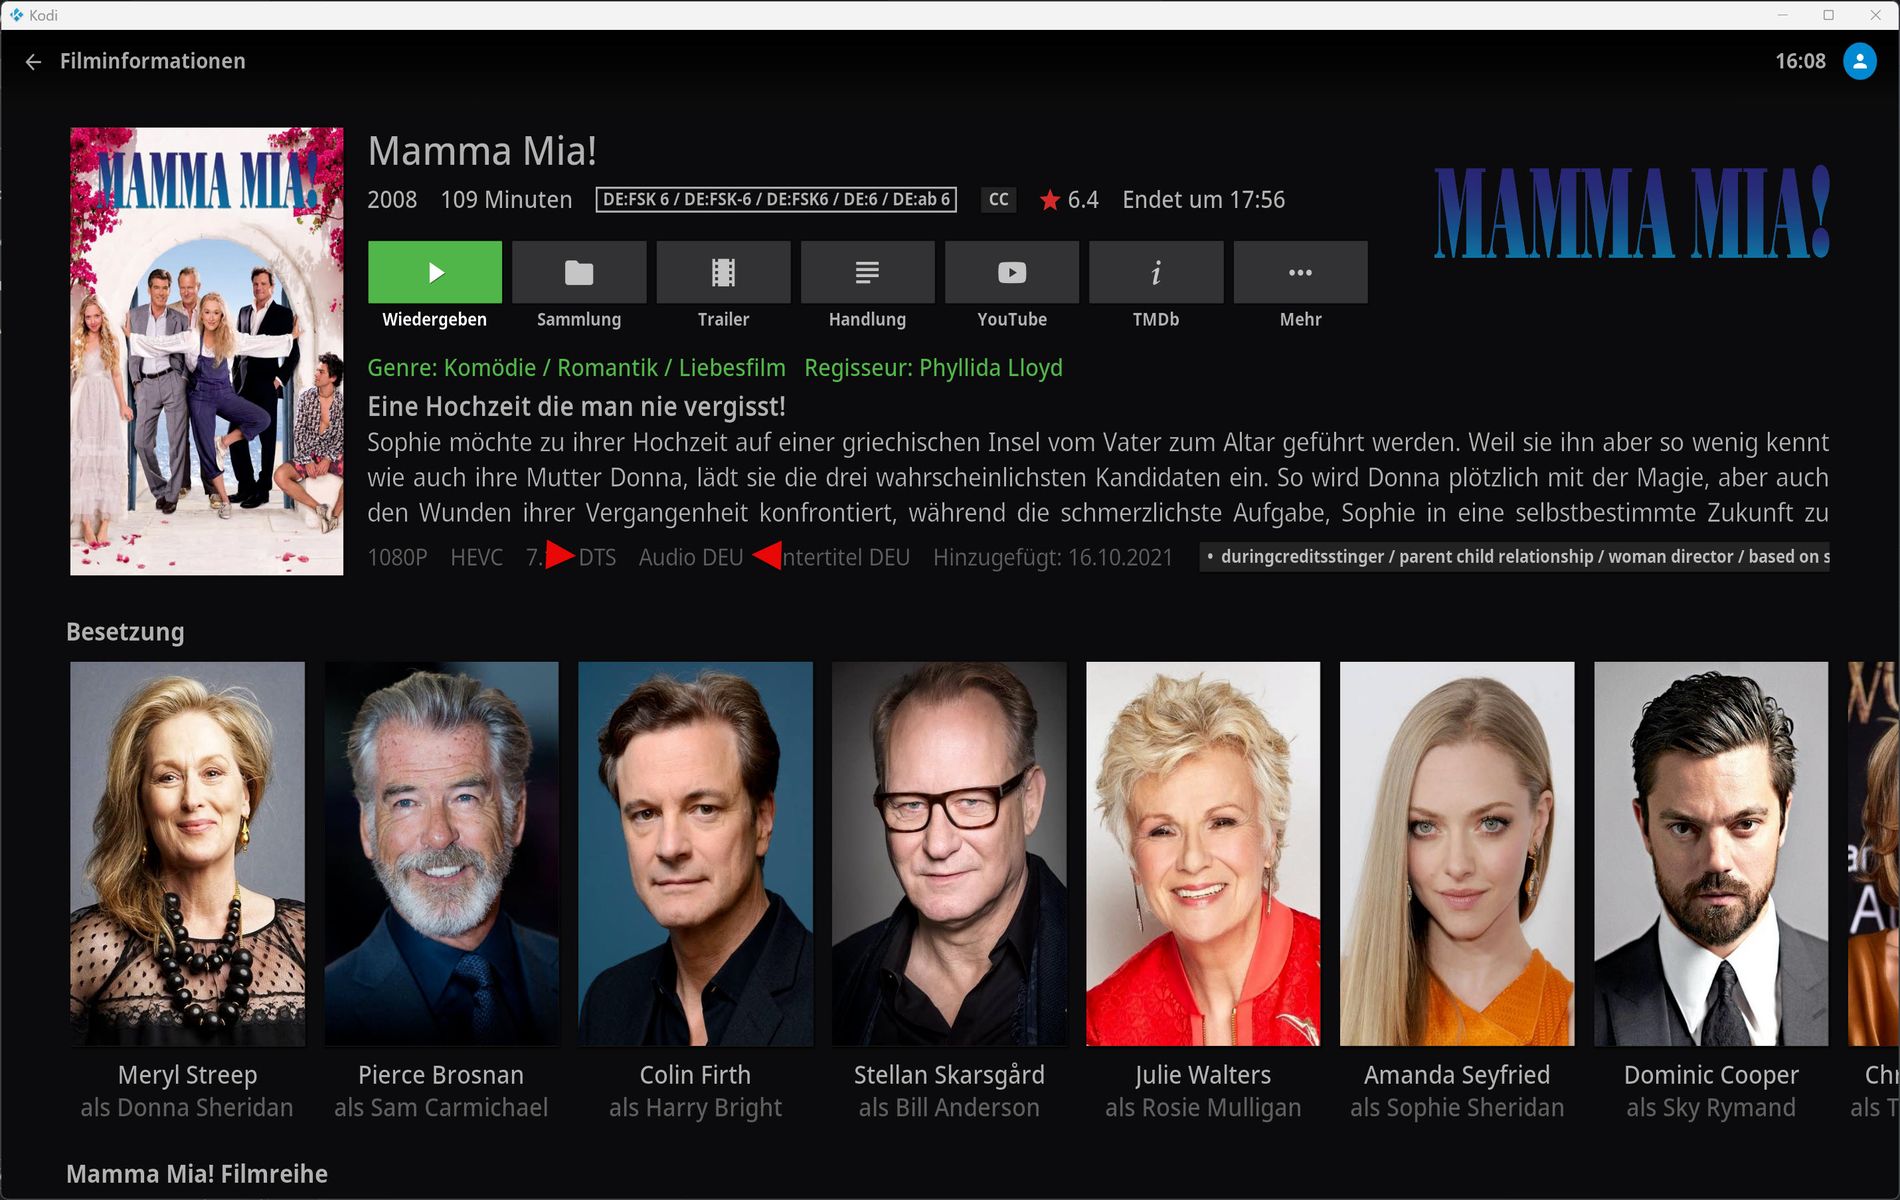Click the duringcreditsstinger tags bar
The width and height of the screenshot is (1900, 1200).
(x=1514, y=557)
